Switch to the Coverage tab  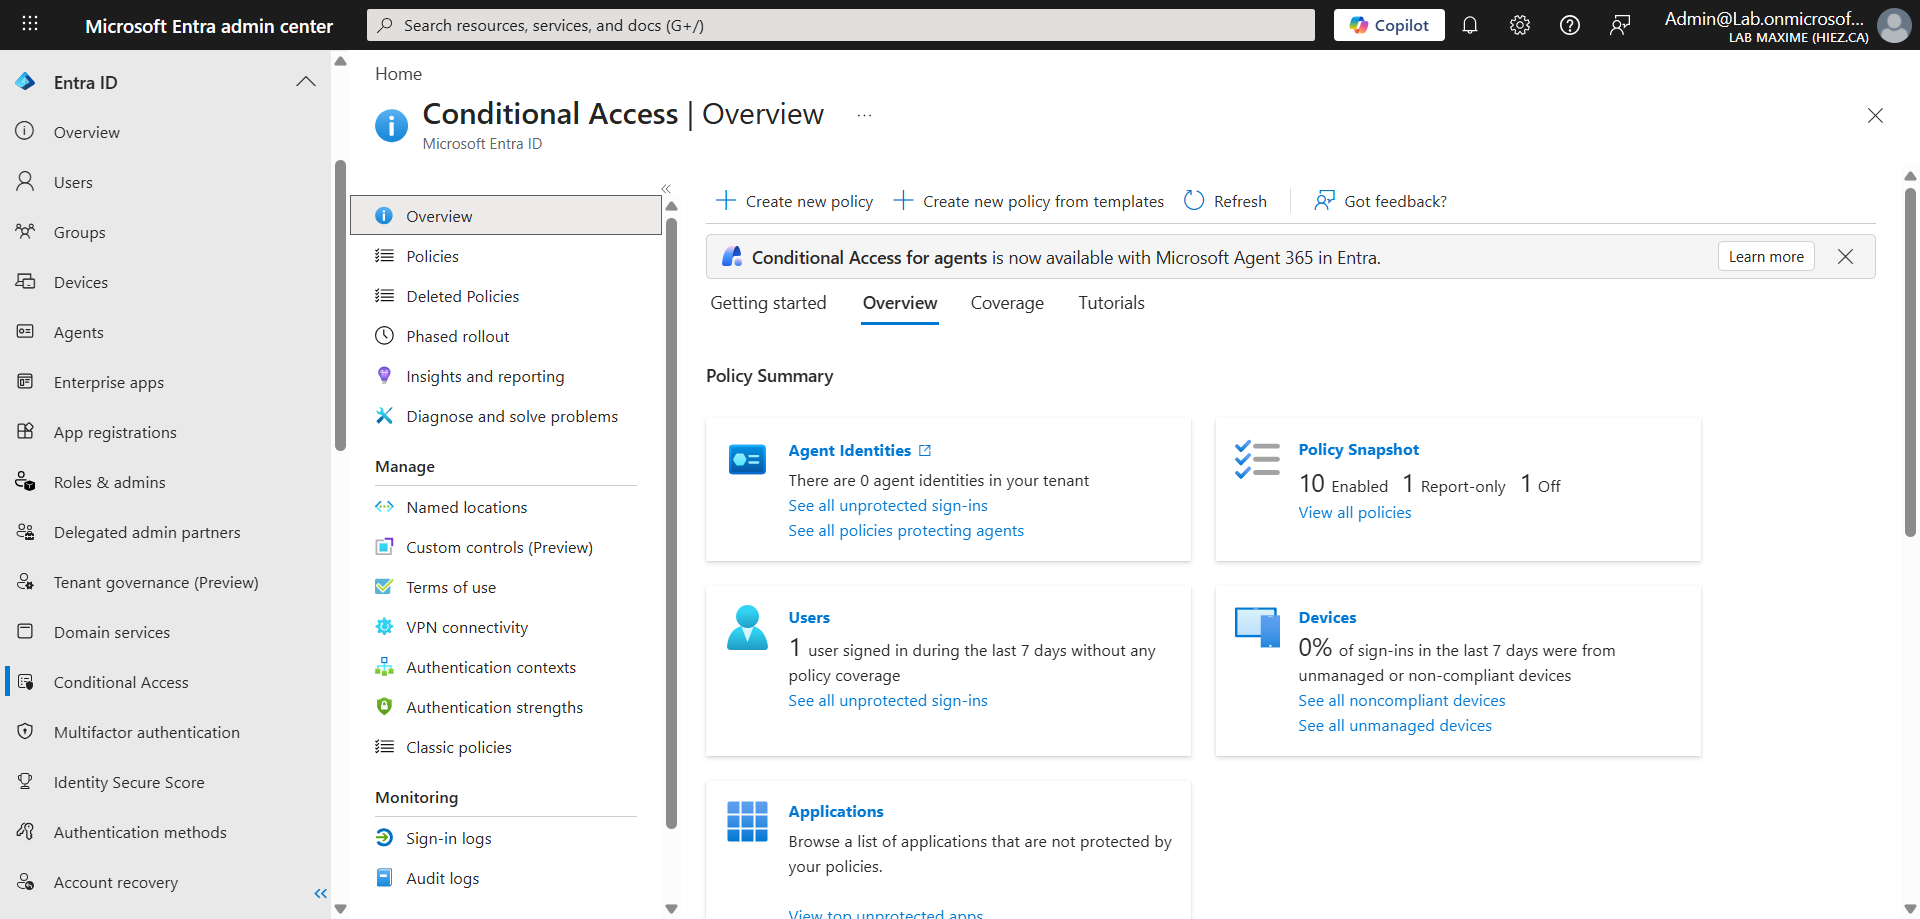click(1007, 303)
